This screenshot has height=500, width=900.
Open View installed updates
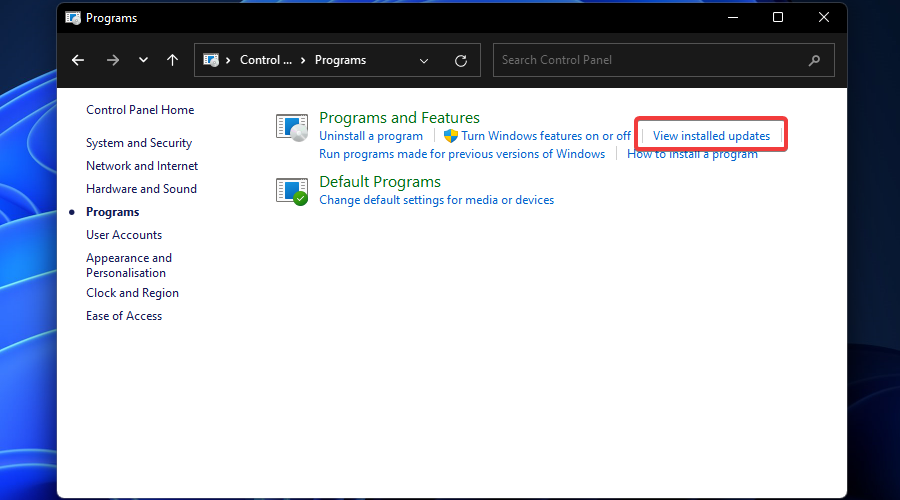[711, 136]
